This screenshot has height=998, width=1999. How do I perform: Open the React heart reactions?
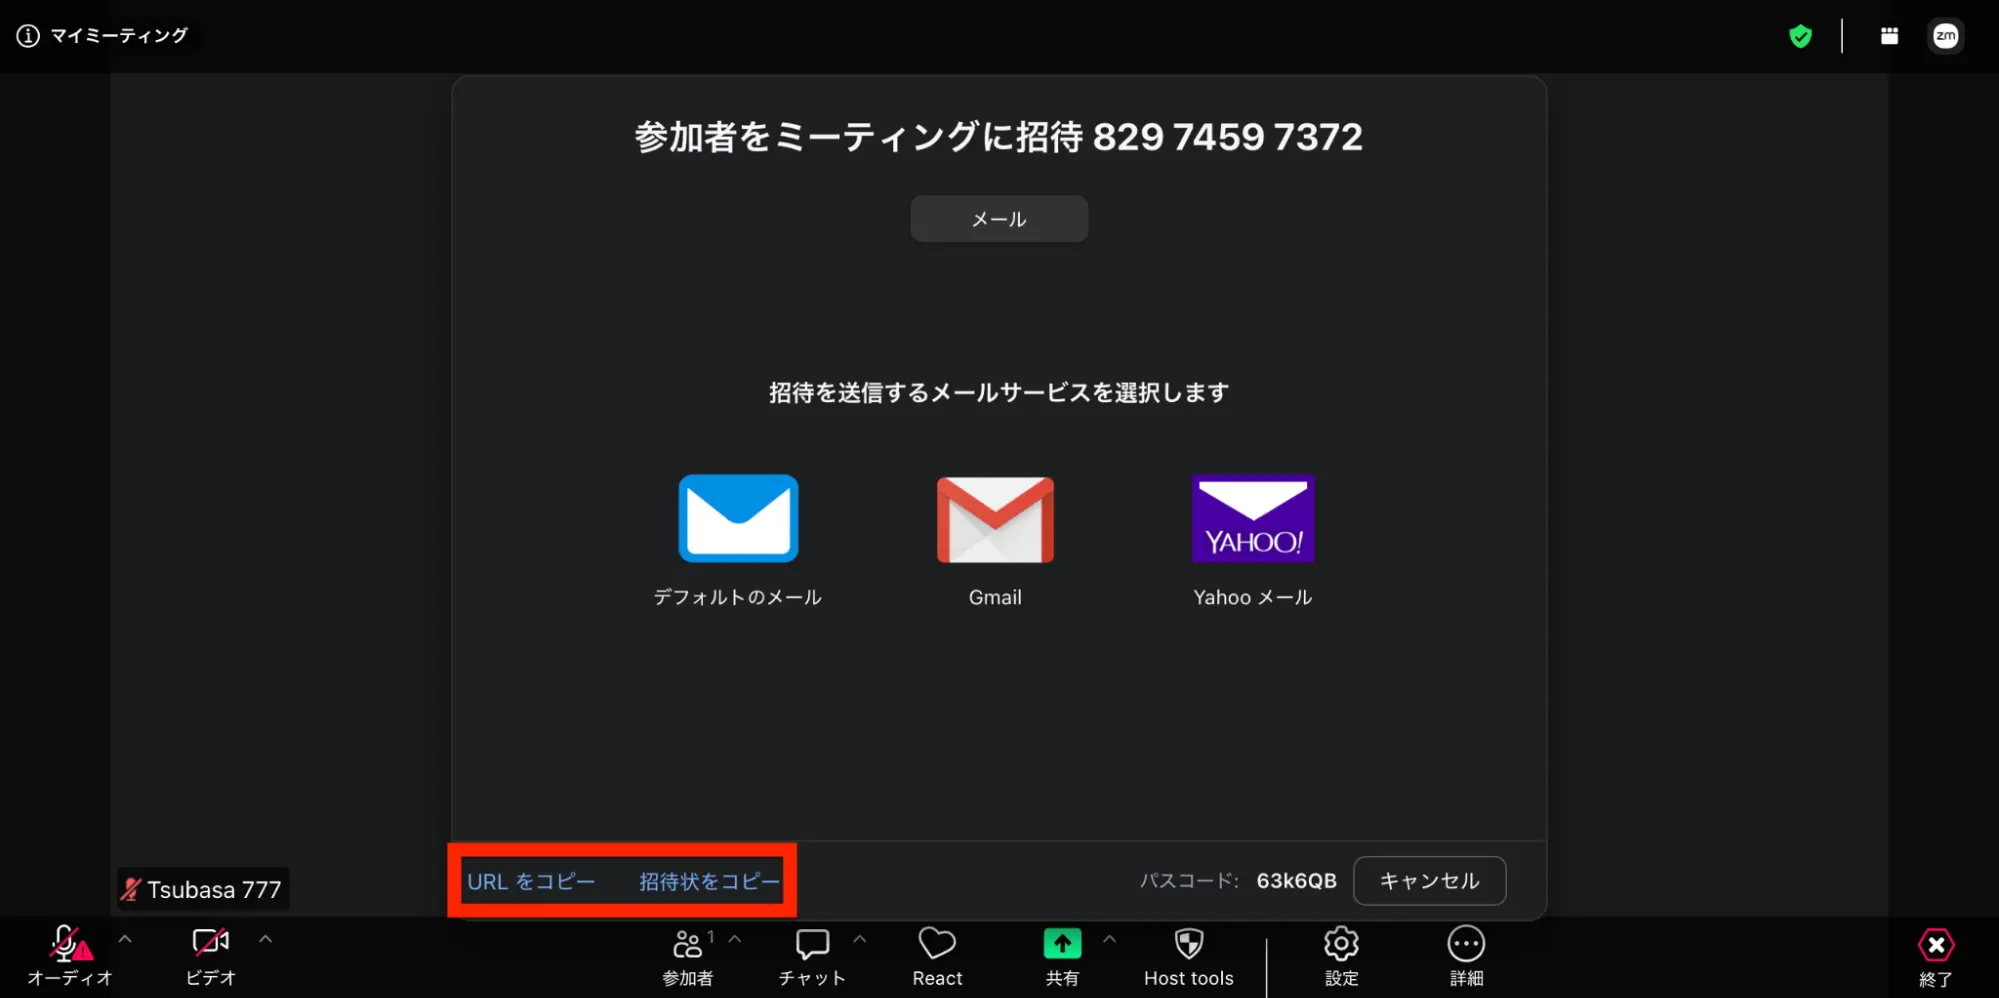tap(937, 956)
